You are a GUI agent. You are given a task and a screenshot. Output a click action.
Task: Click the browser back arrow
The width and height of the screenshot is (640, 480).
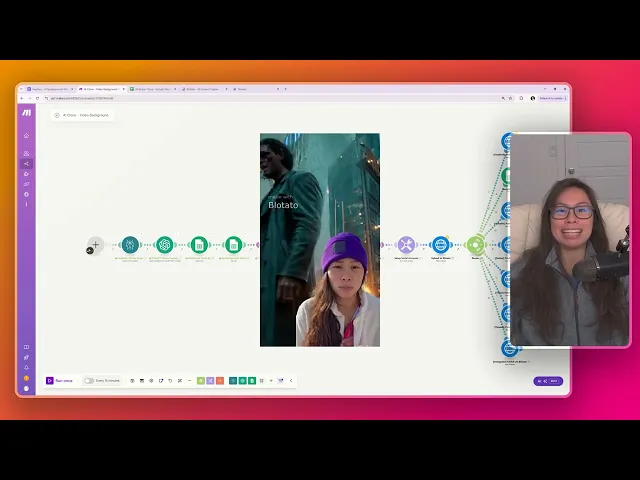pos(22,98)
